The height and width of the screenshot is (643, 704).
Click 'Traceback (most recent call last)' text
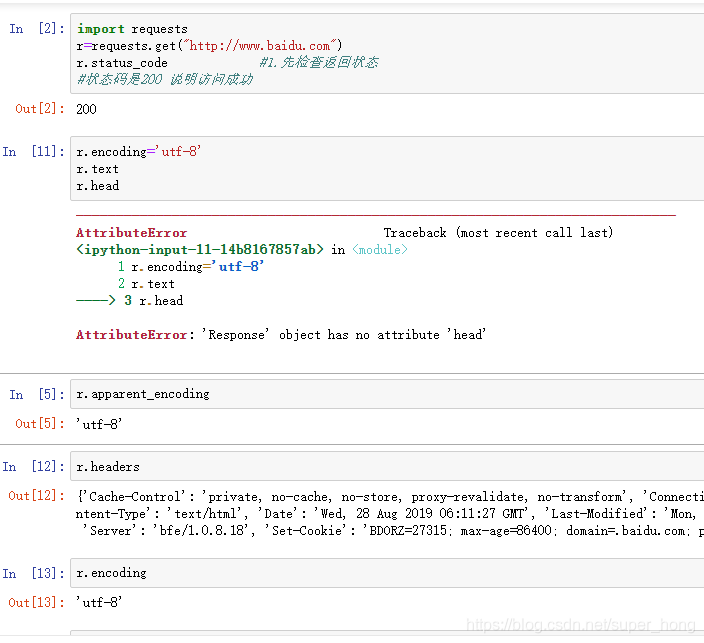pos(498,233)
